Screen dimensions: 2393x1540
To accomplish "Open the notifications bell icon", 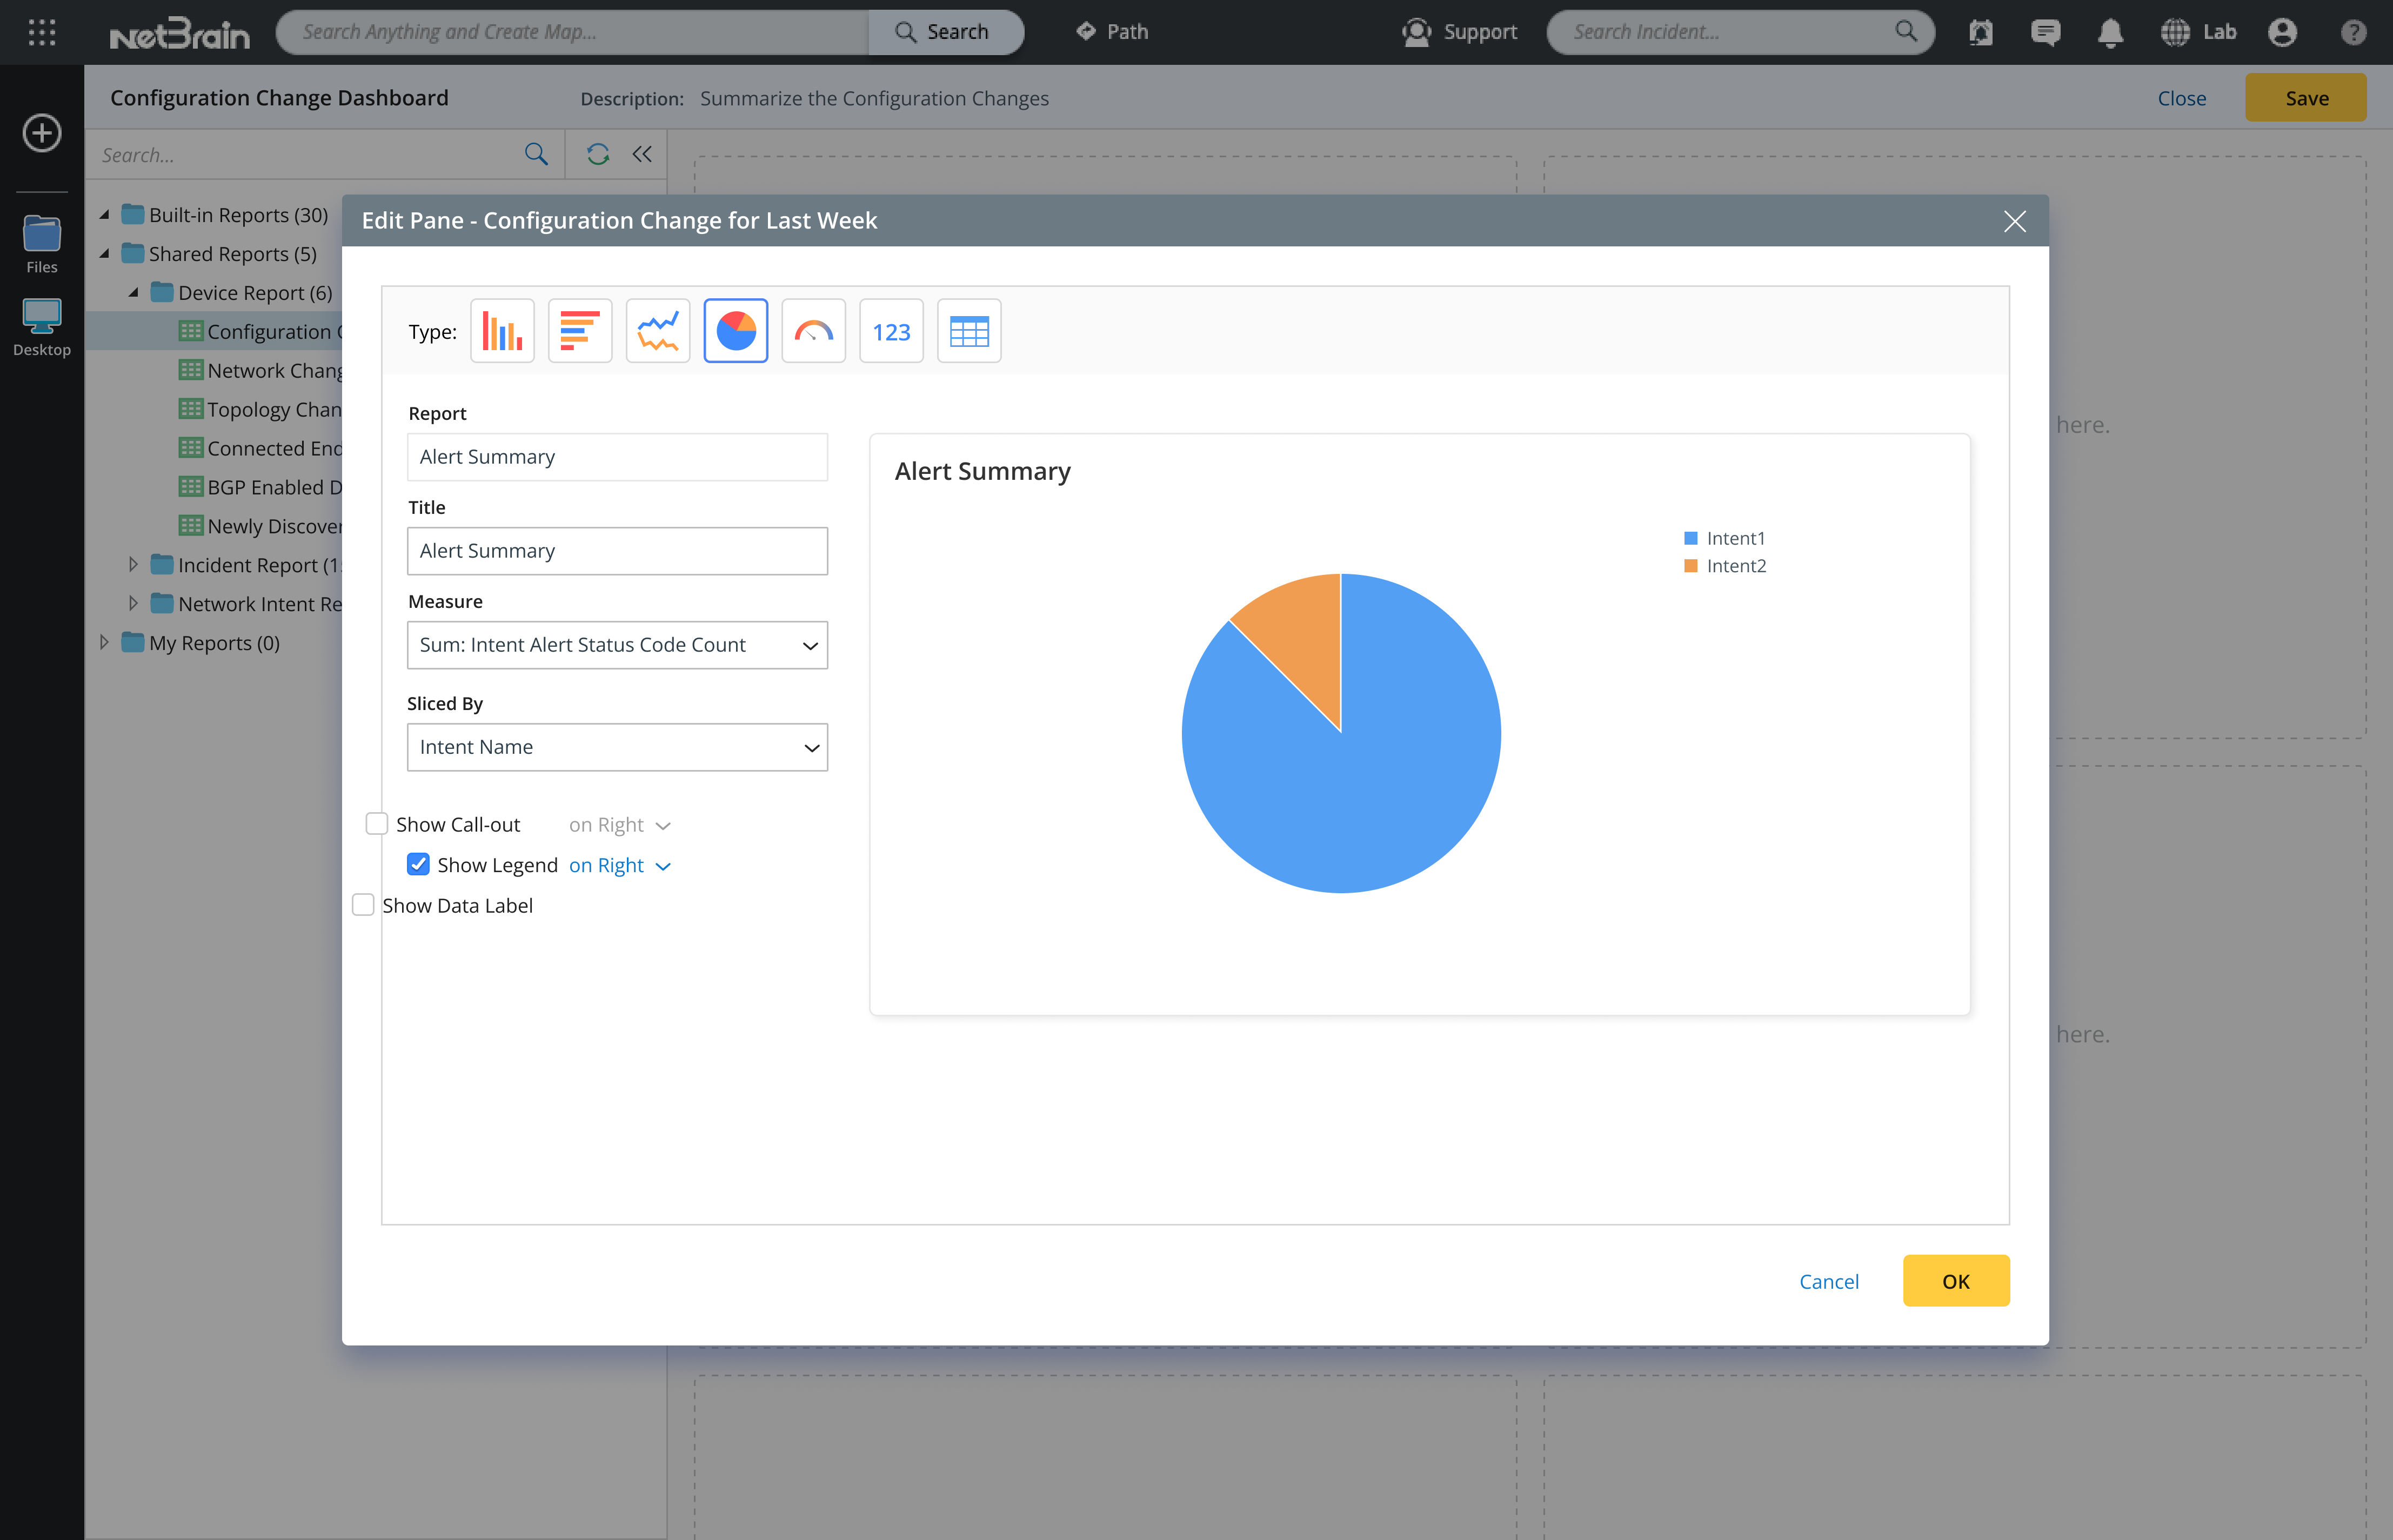I will coord(2110,32).
